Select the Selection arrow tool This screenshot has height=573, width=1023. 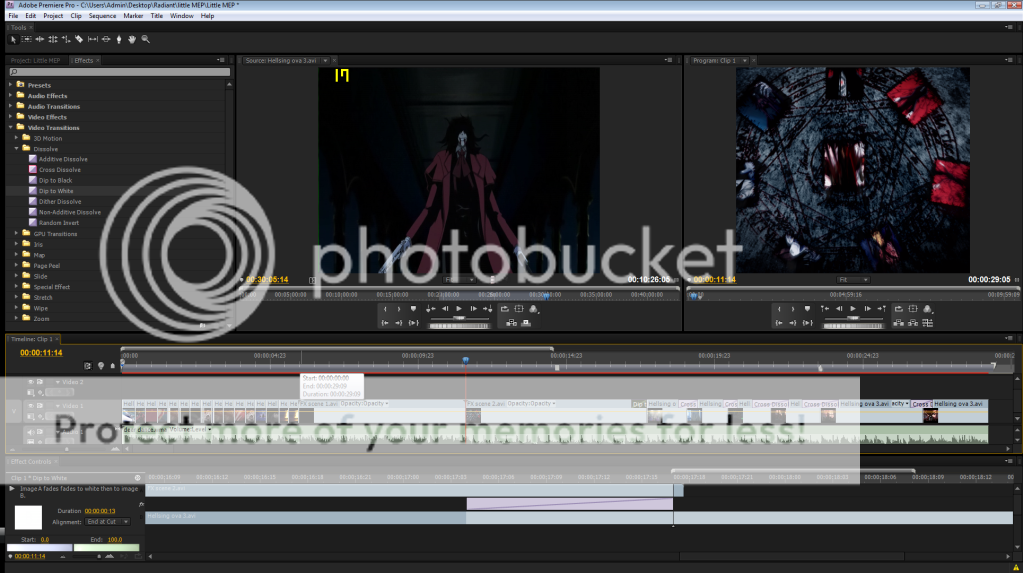[x=13, y=40]
